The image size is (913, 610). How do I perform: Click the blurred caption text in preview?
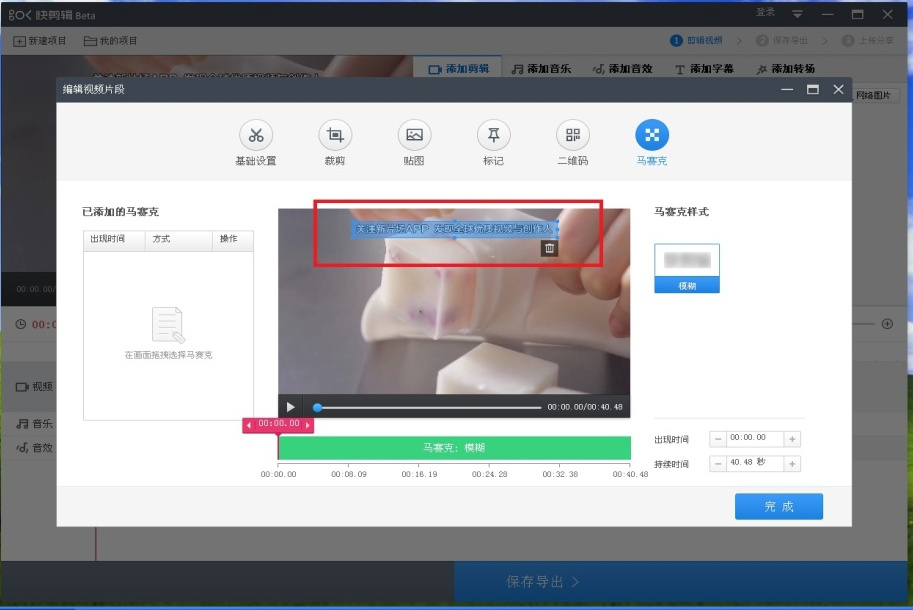tap(454, 229)
